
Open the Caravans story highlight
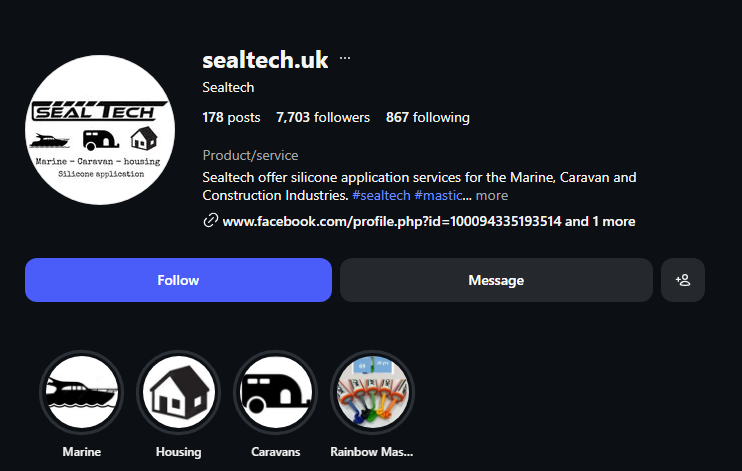(x=275, y=392)
